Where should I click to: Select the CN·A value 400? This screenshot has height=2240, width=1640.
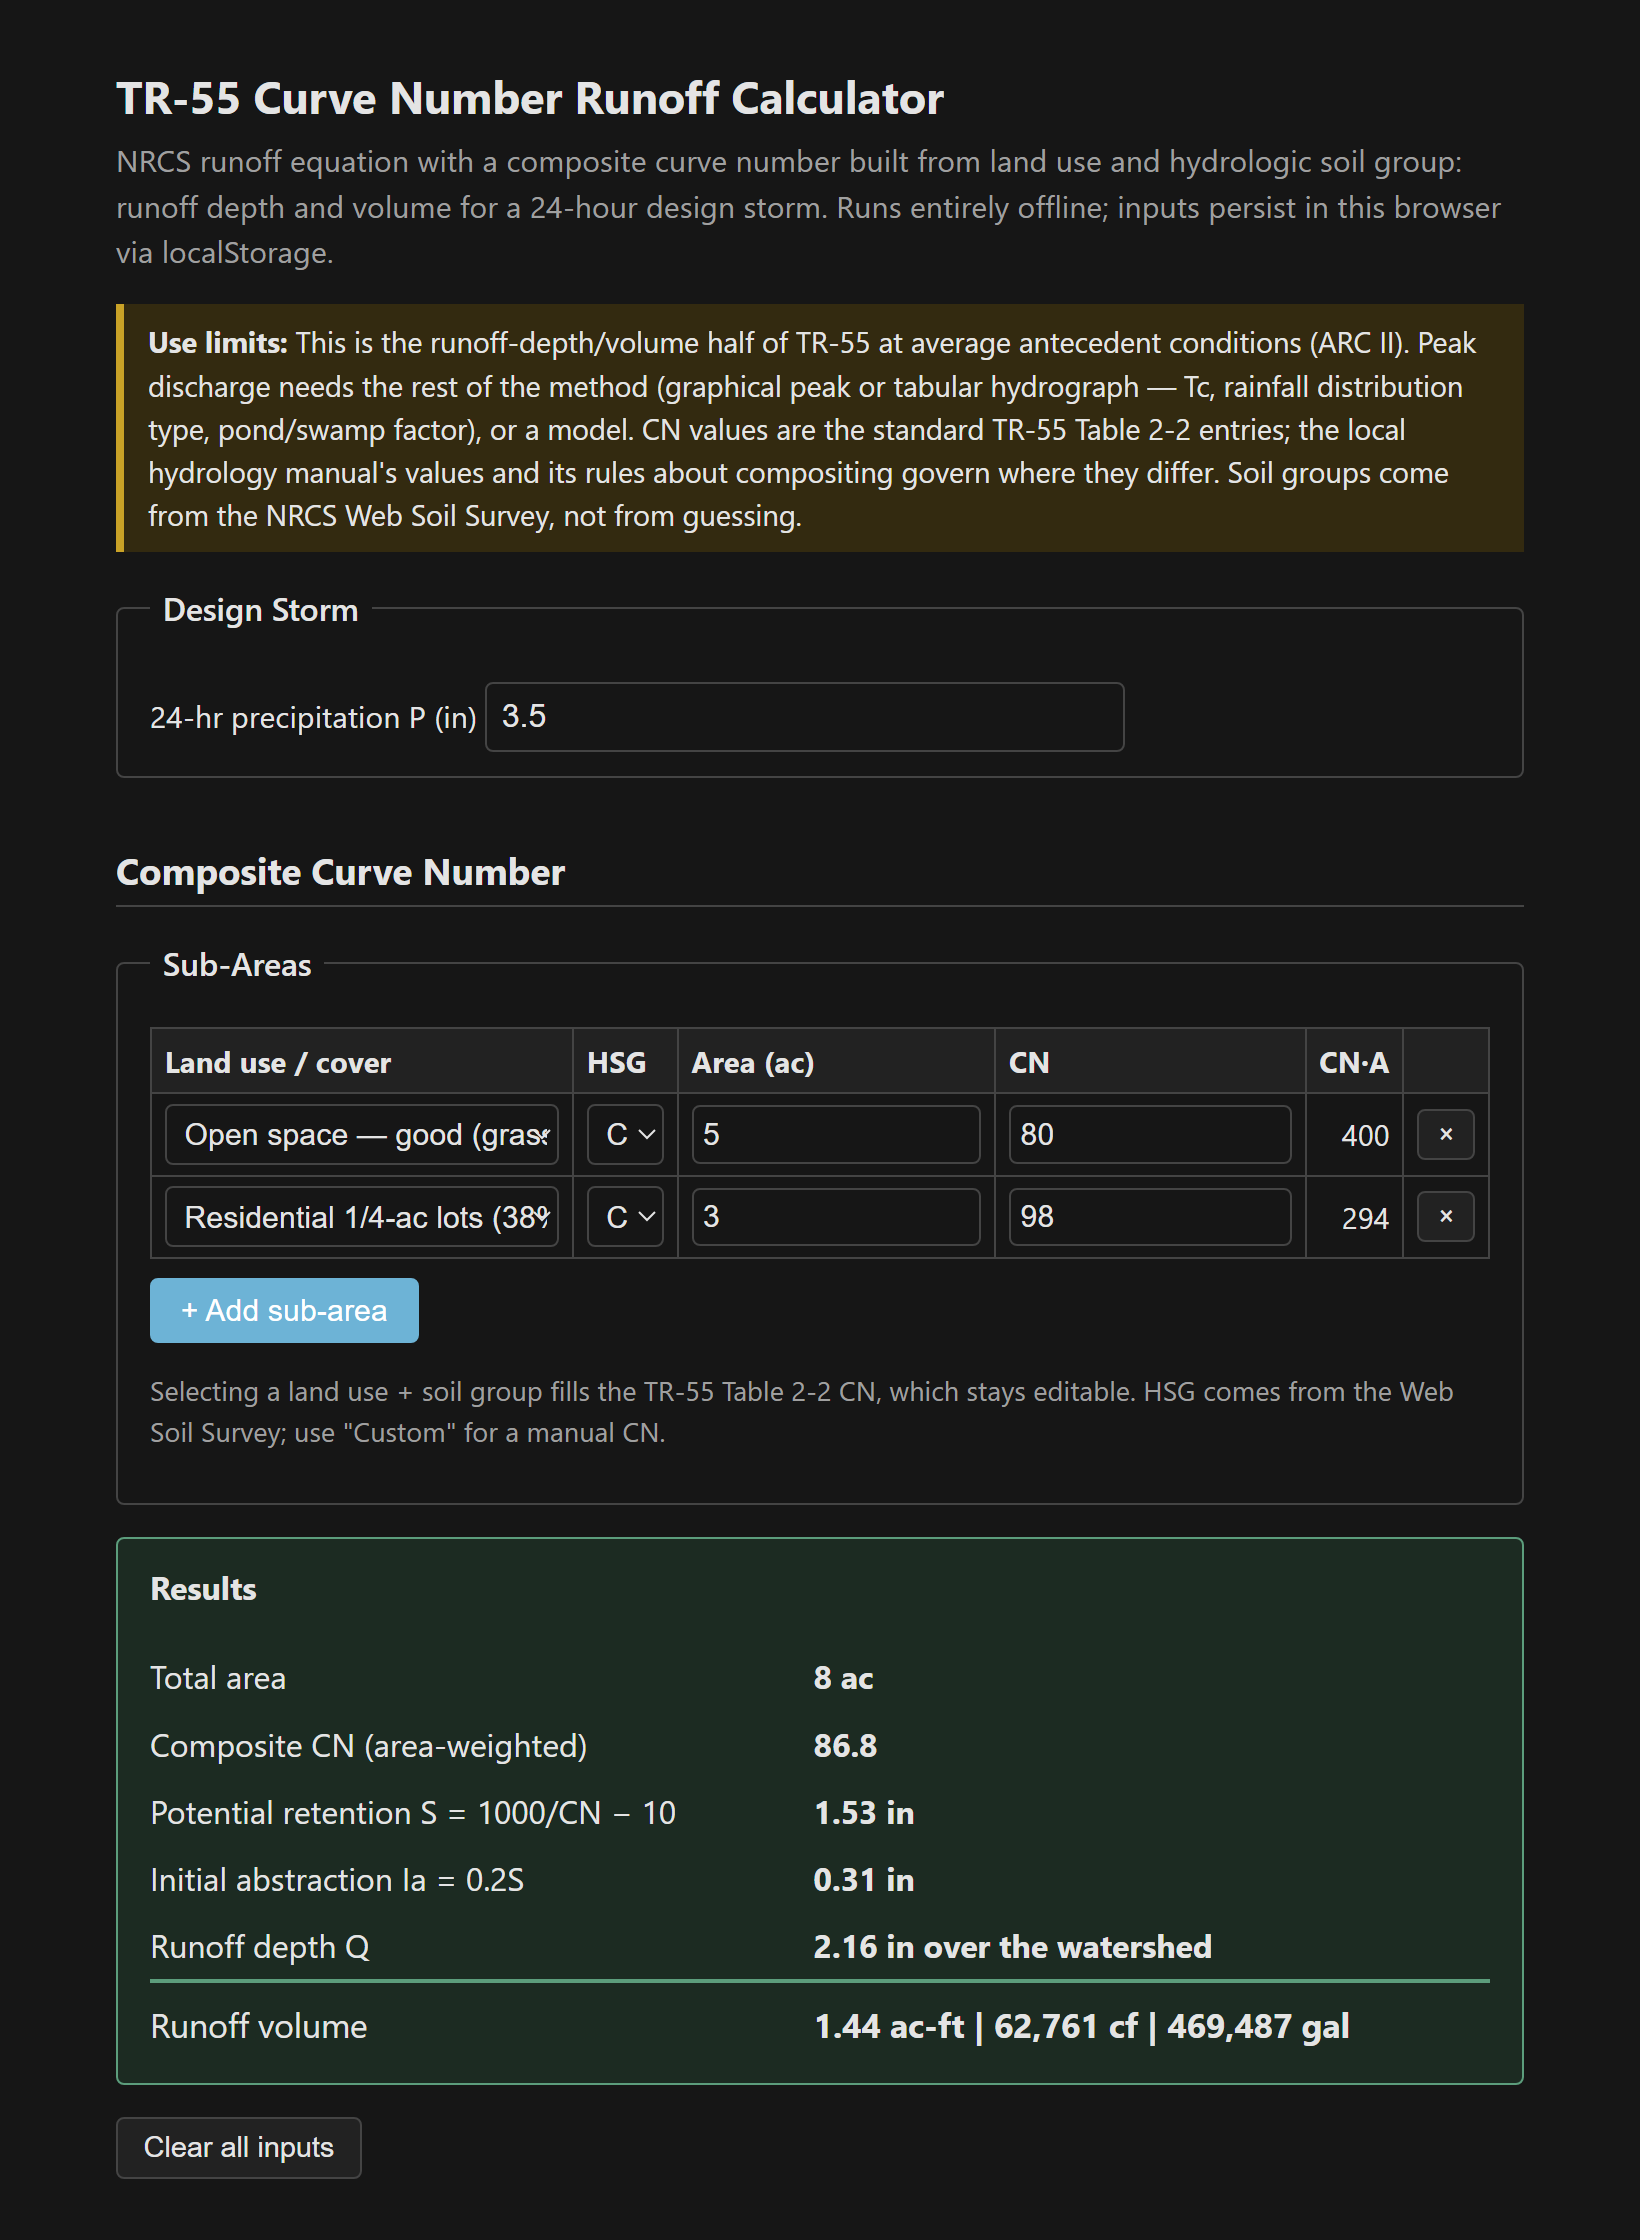[x=1365, y=1135]
